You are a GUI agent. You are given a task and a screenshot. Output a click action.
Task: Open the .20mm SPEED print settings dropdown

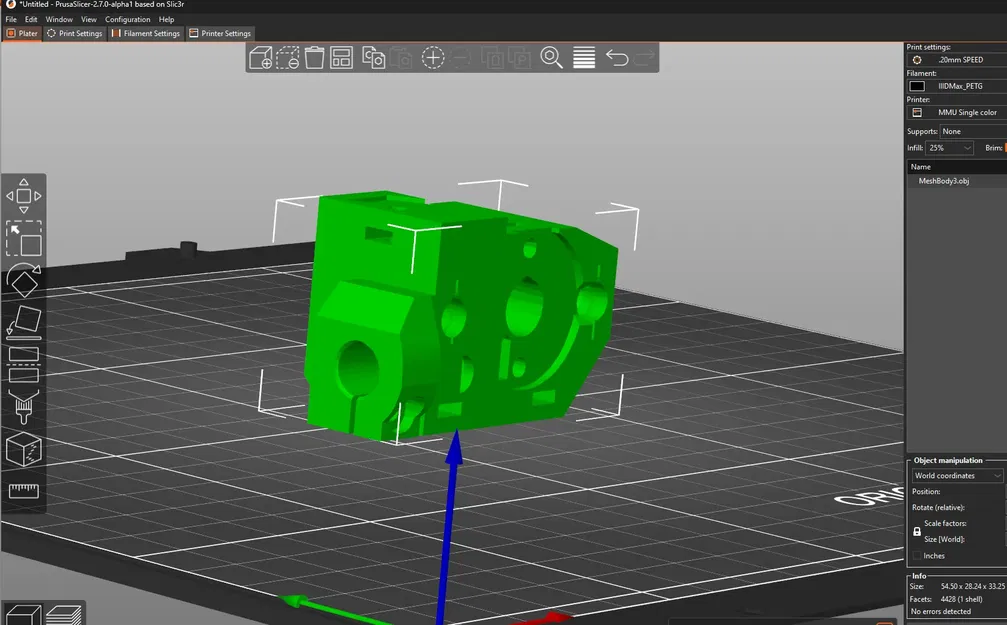click(x=958, y=60)
